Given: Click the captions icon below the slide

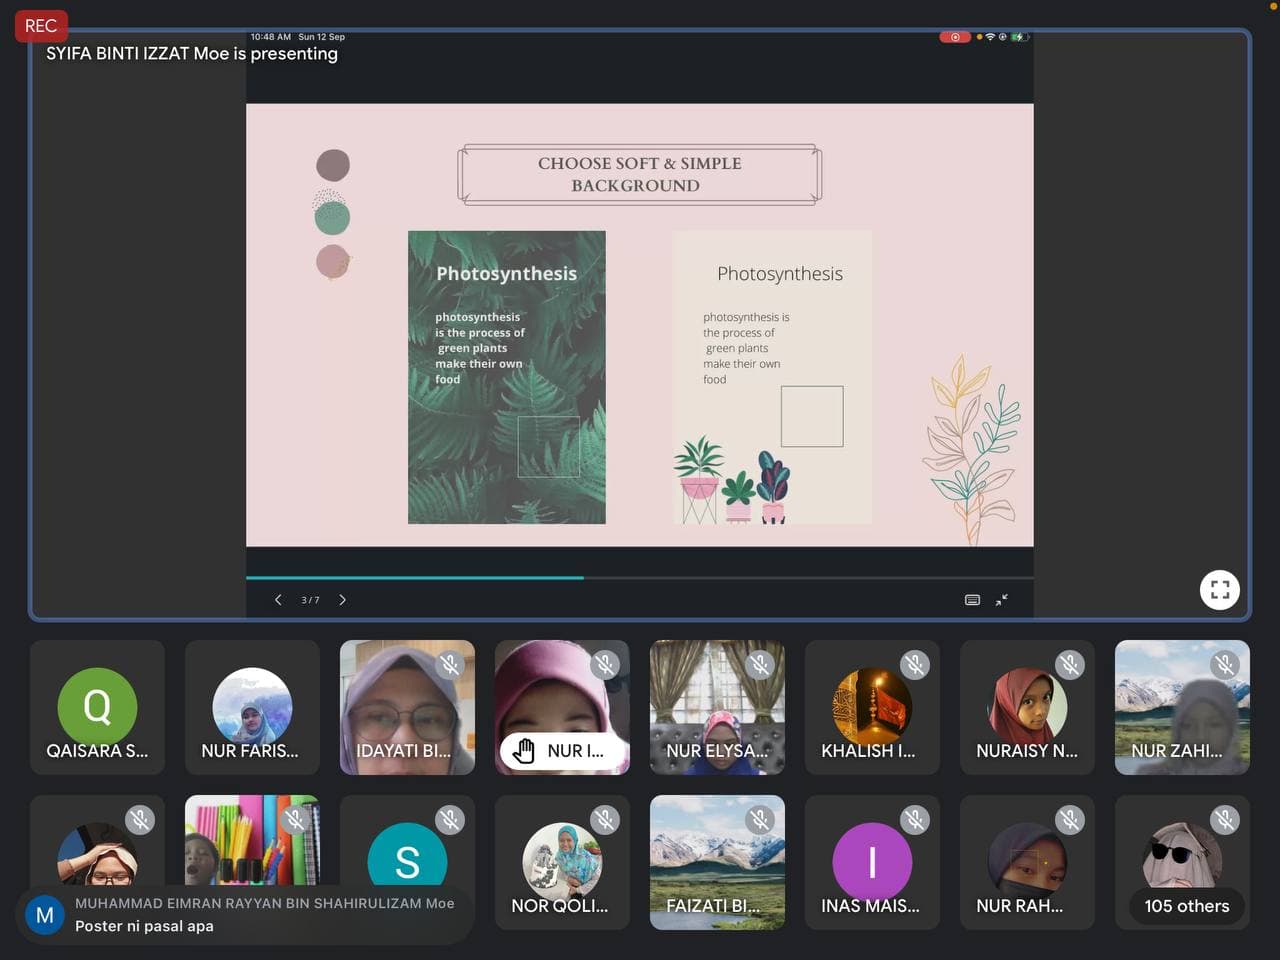Looking at the screenshot, I should (x=972, y=600).
